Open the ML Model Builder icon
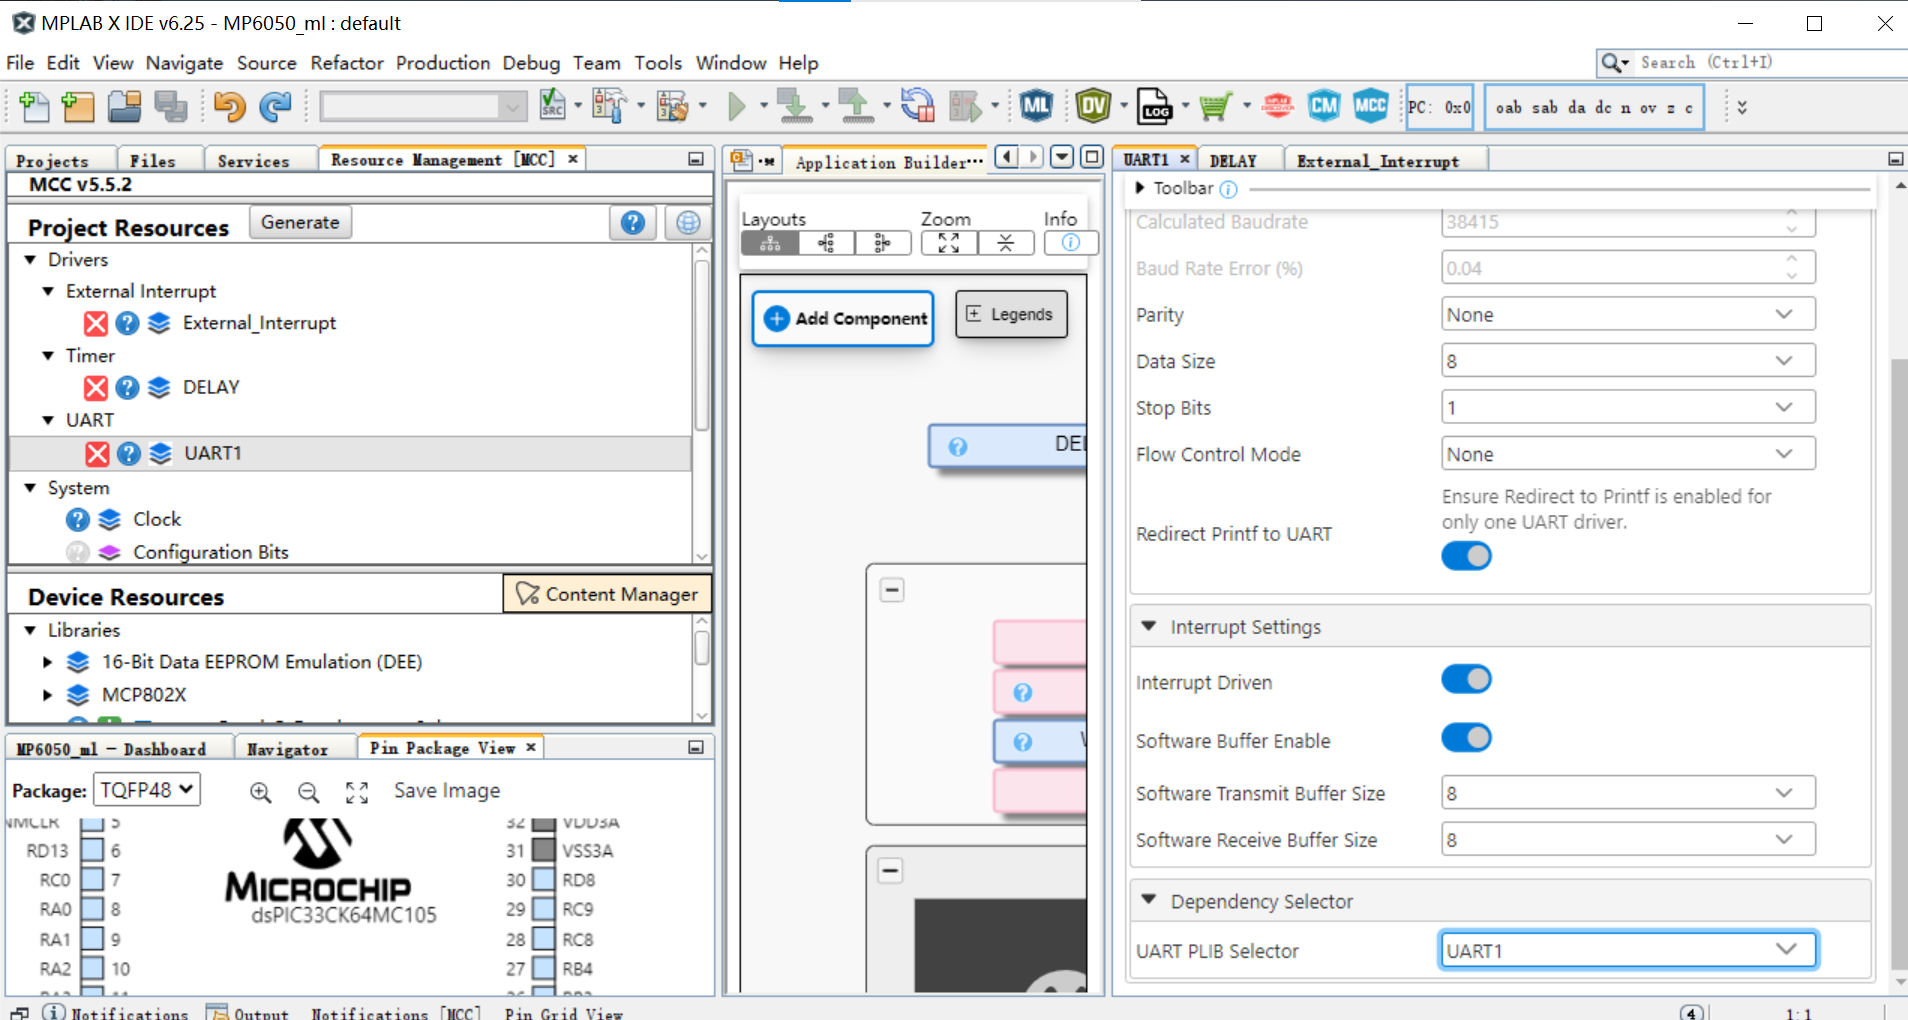1908x1020 pixels. pyautogui.click(x=1036, y=106)
